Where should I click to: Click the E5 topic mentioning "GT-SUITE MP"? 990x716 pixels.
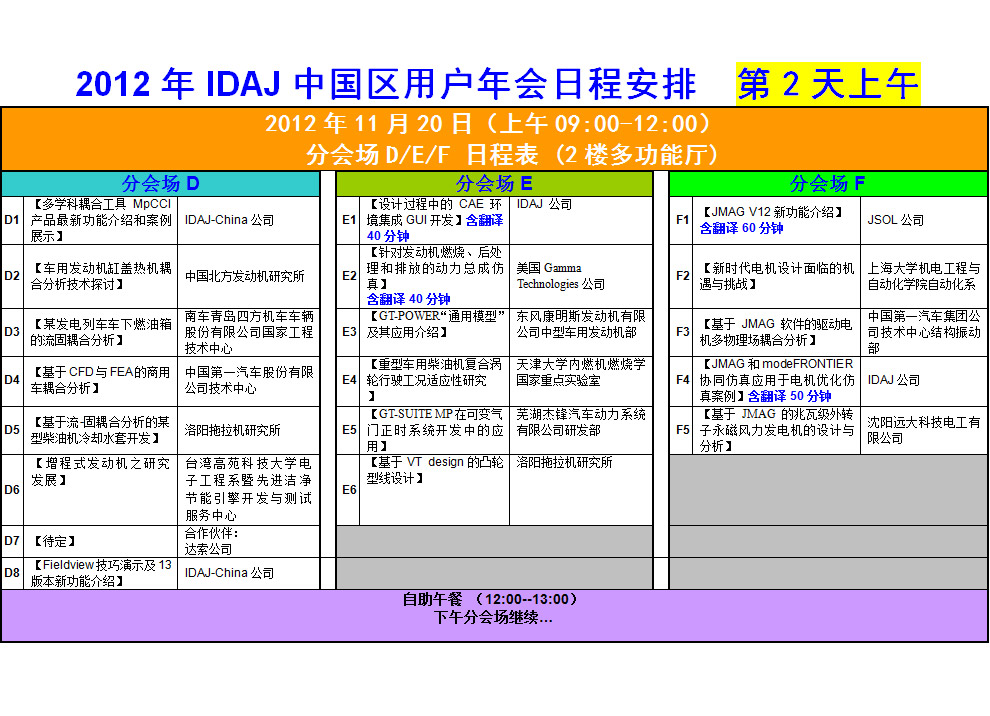coord(434,430)
